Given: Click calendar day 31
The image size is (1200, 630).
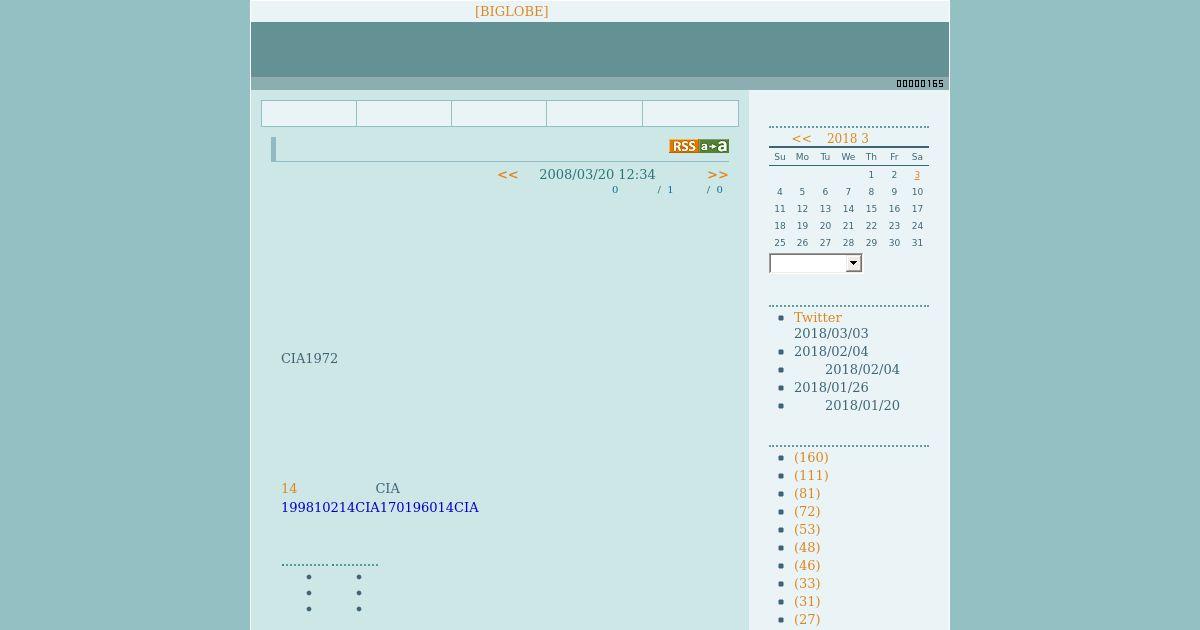Looking at the screenshot, I should pos(917,243).
